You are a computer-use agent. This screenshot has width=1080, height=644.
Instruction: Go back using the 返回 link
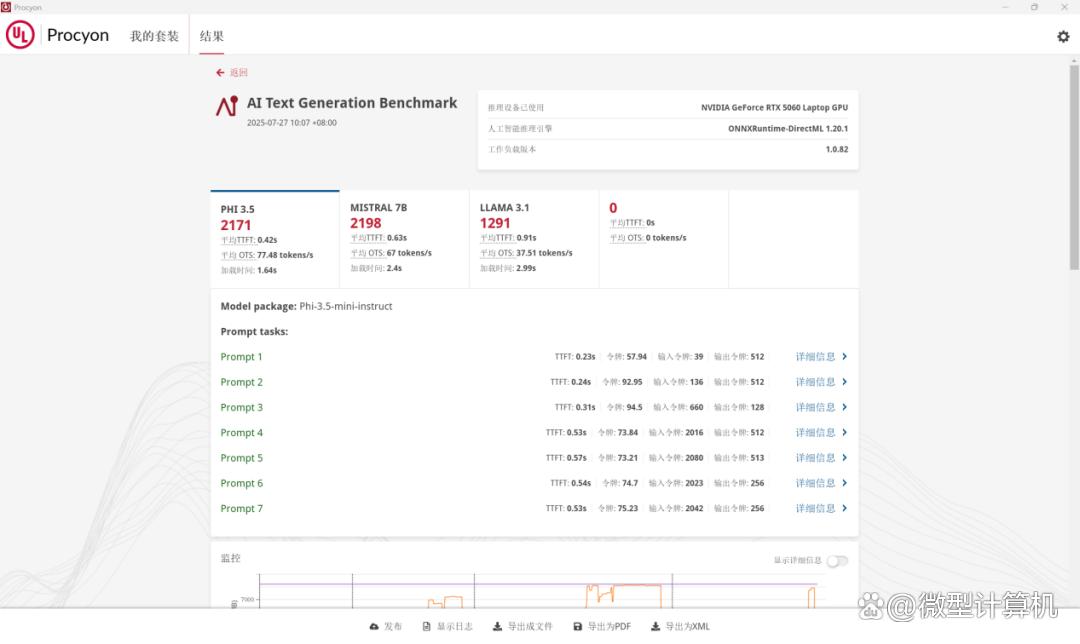click(232, 73)
